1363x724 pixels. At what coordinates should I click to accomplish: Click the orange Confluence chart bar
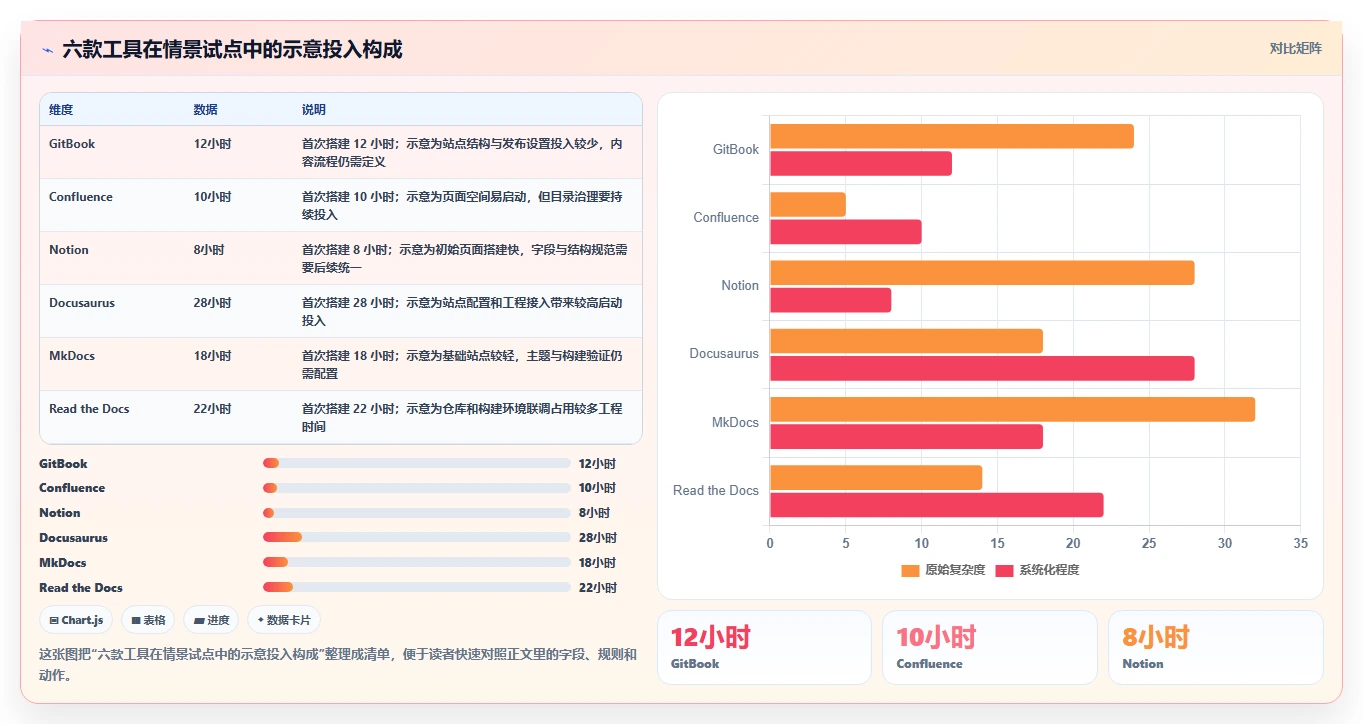pyautogui.click(x=808, y=204)
